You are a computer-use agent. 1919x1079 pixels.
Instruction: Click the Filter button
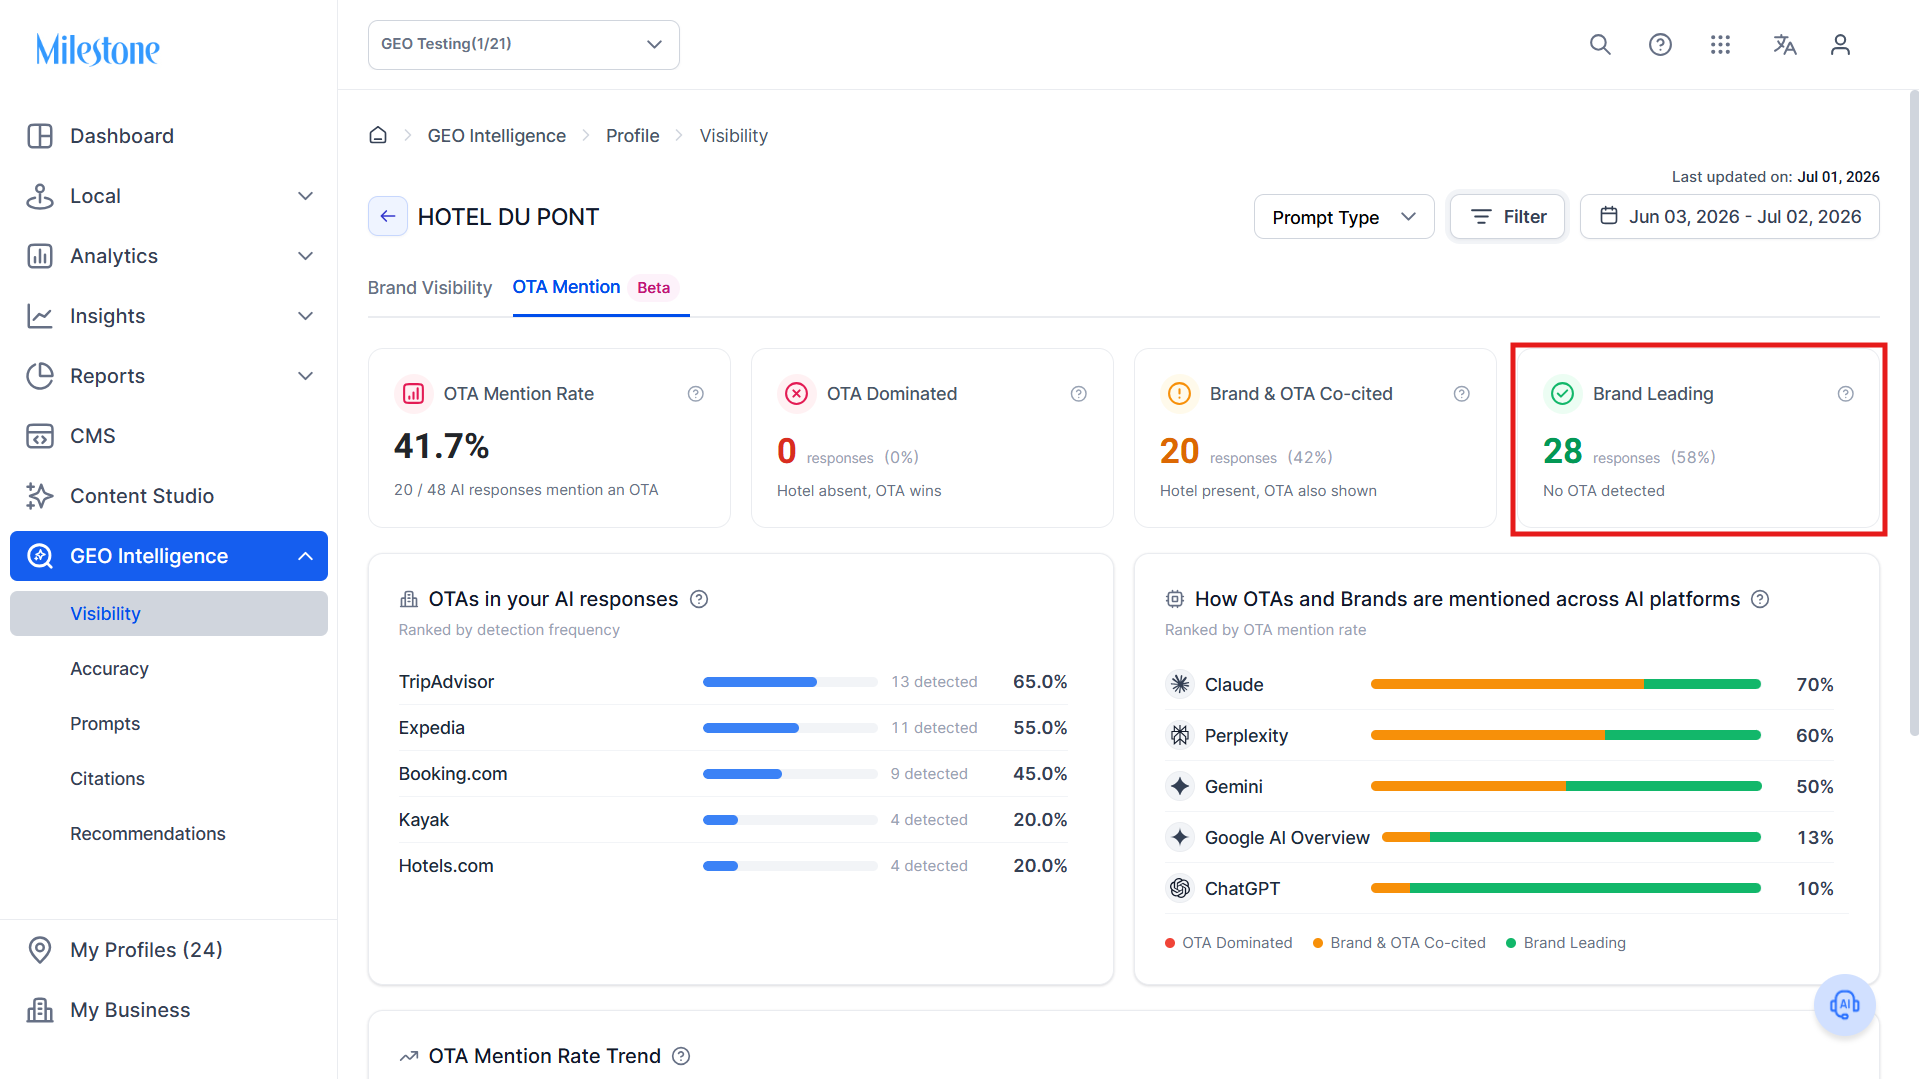coord(1507,217)
